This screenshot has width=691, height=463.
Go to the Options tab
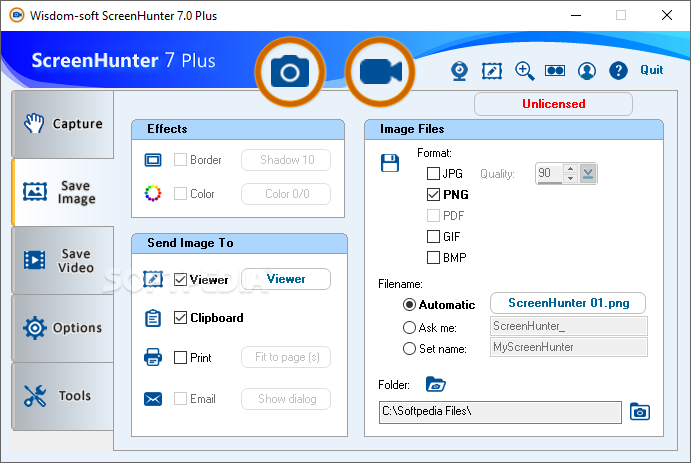tap(63, 328)
